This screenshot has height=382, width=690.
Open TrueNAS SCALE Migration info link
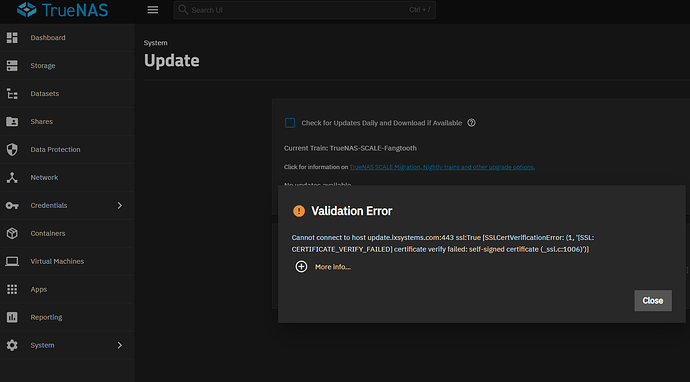click(442, 167)
